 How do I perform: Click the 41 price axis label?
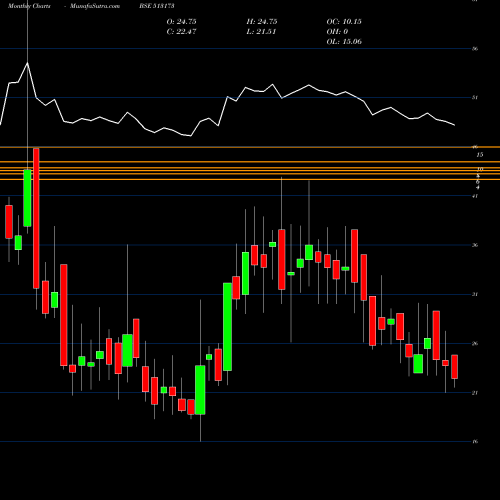click(475, 196)
